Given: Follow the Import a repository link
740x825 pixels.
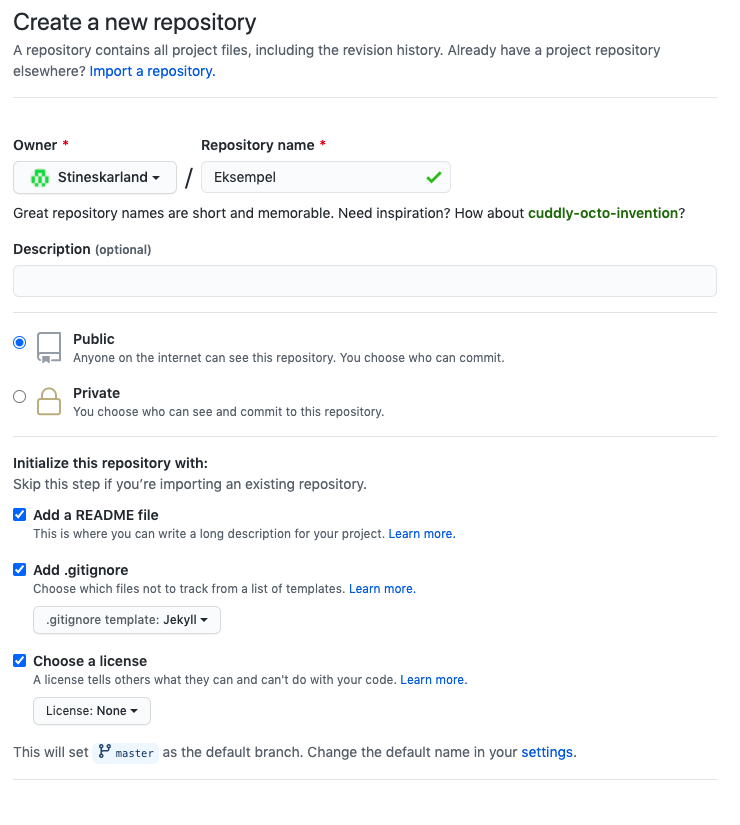Looking at the screenshot, I should pos(153,71).
